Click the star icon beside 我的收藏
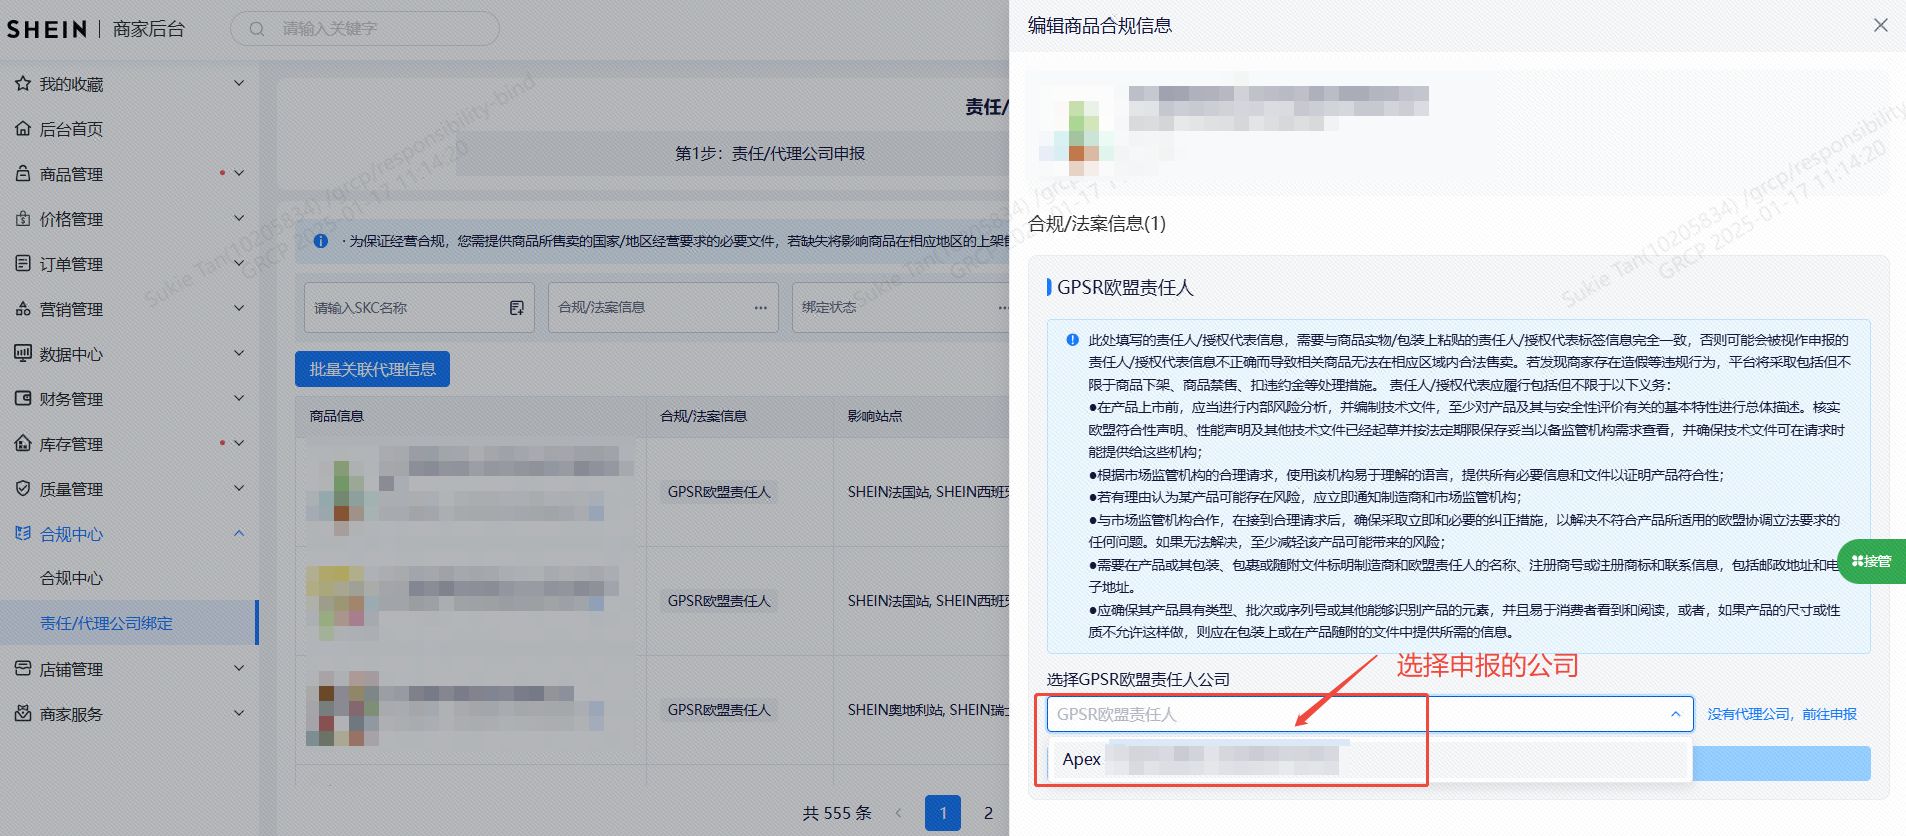 [23, 84]
